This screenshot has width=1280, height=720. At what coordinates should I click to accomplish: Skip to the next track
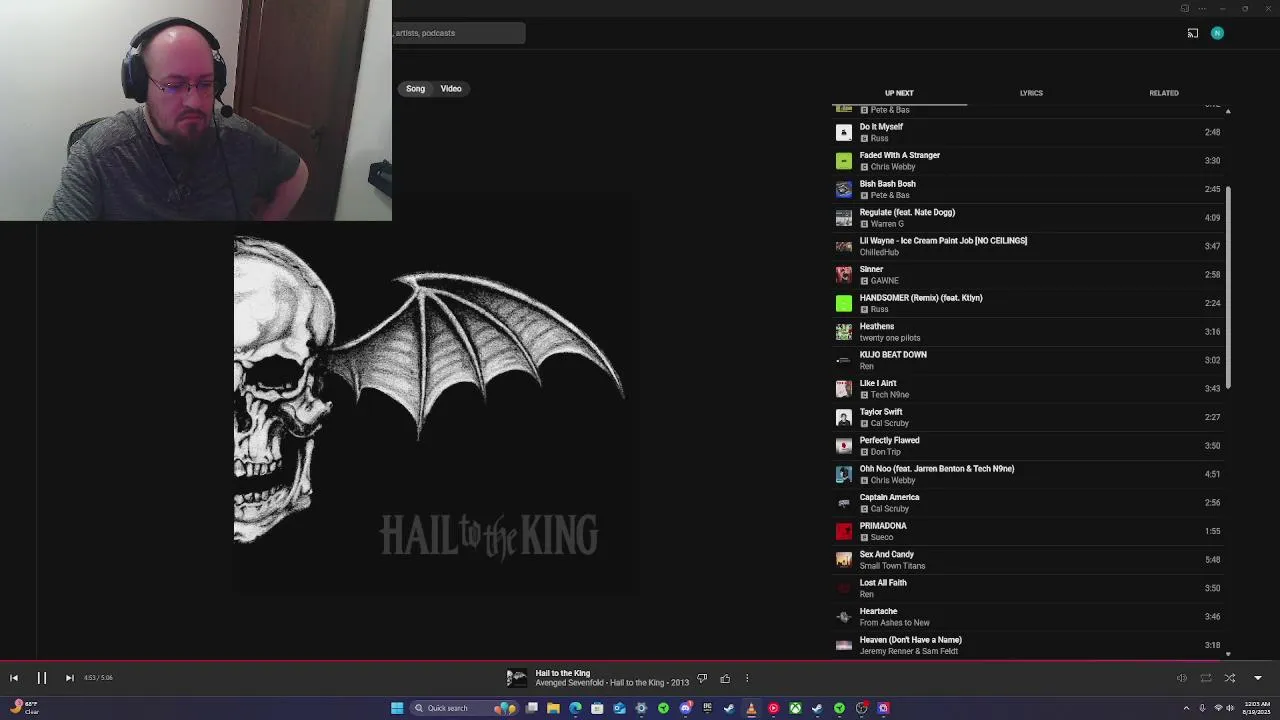click(69, 678)
